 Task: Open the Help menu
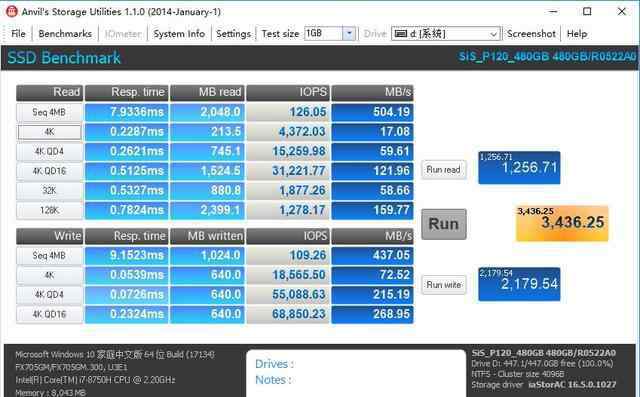point(577,33)
